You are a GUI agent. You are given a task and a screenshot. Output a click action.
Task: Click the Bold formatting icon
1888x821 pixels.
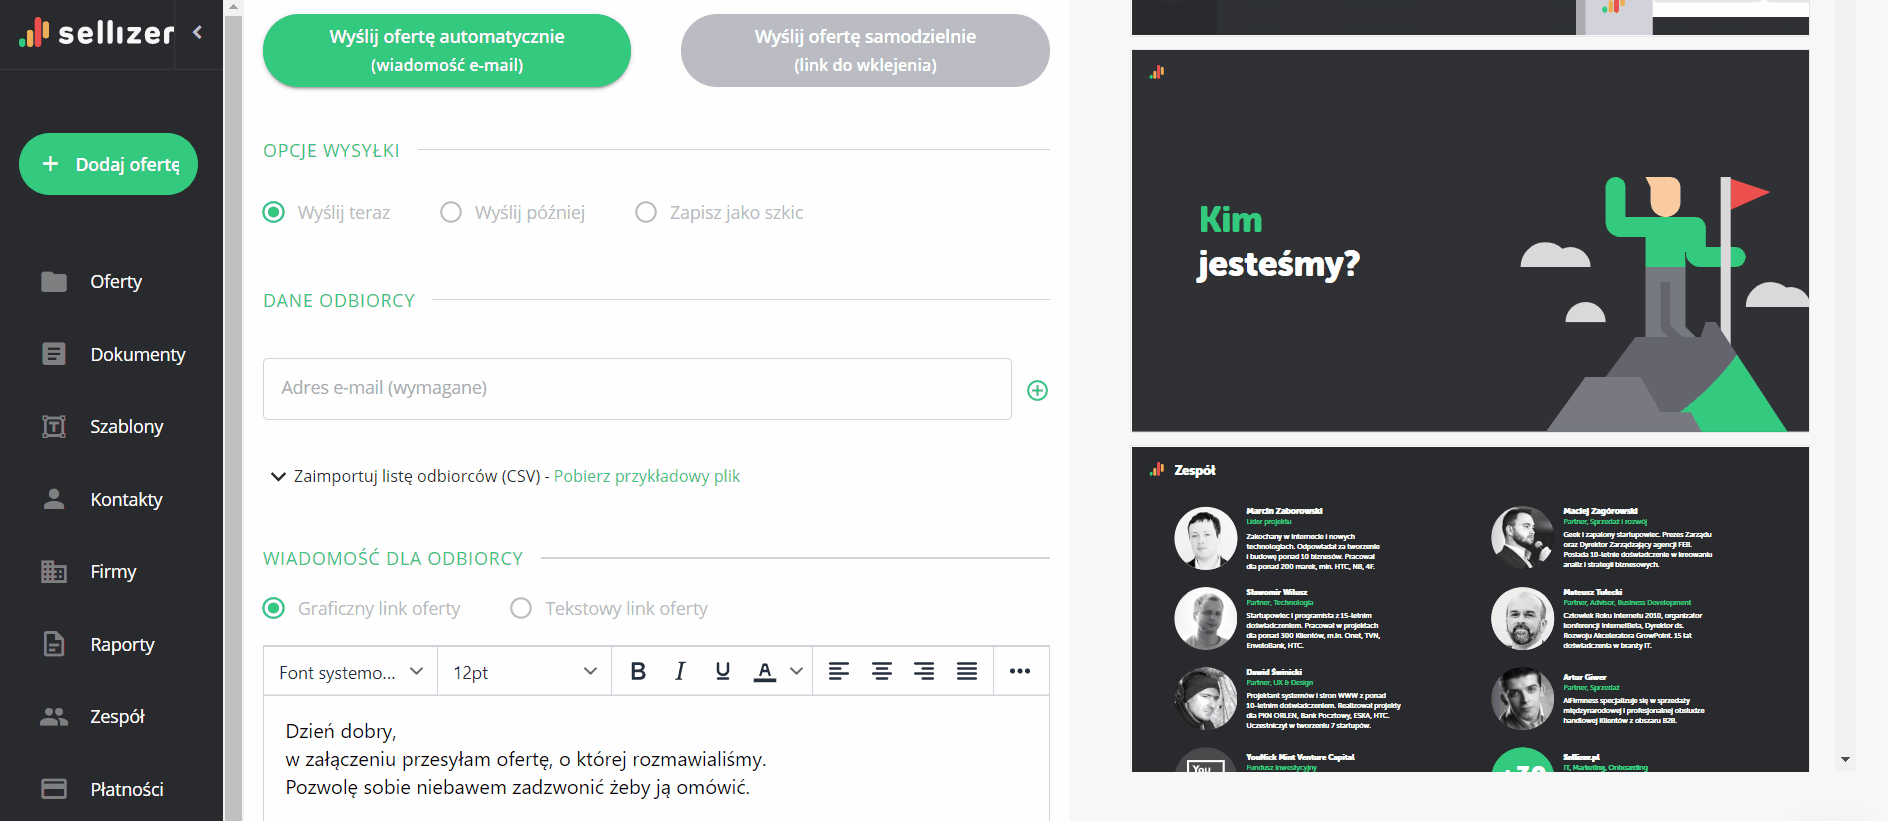pyautogui.click(x=638, y=672)
